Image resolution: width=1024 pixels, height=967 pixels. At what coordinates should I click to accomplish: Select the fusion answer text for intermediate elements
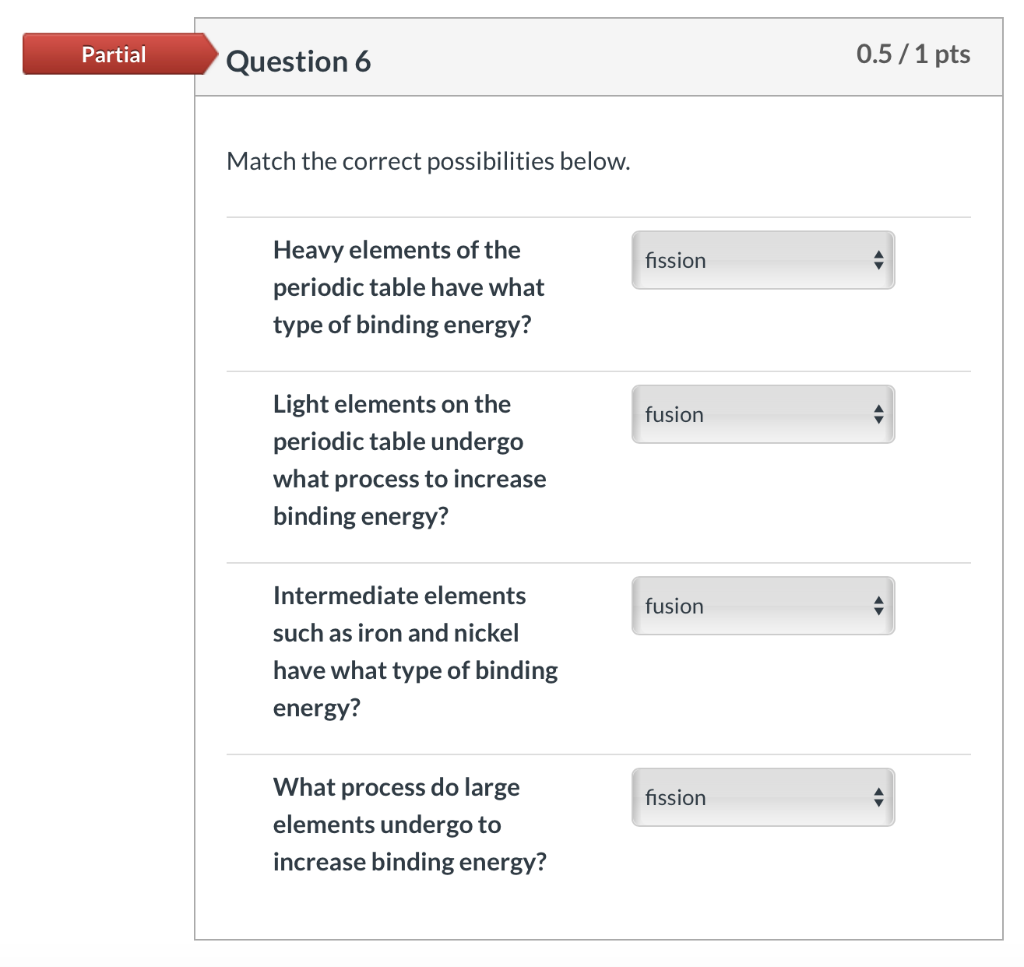673,606
